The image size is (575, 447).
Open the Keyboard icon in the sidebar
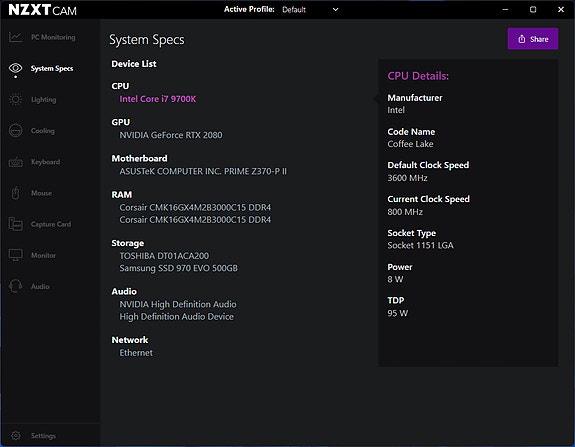point(15,162)
